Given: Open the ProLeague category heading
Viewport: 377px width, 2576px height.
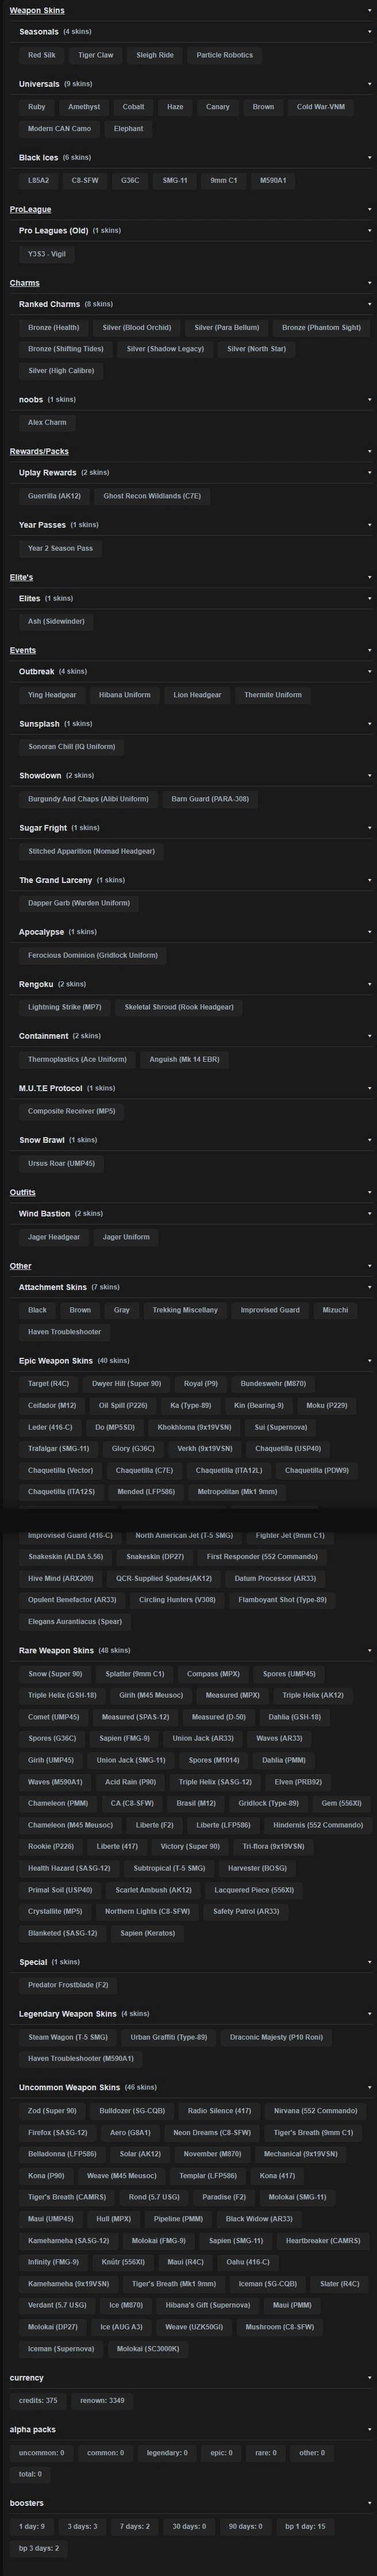Looking at the screenshot, I should pyautogui.click(x=30, y=209).
